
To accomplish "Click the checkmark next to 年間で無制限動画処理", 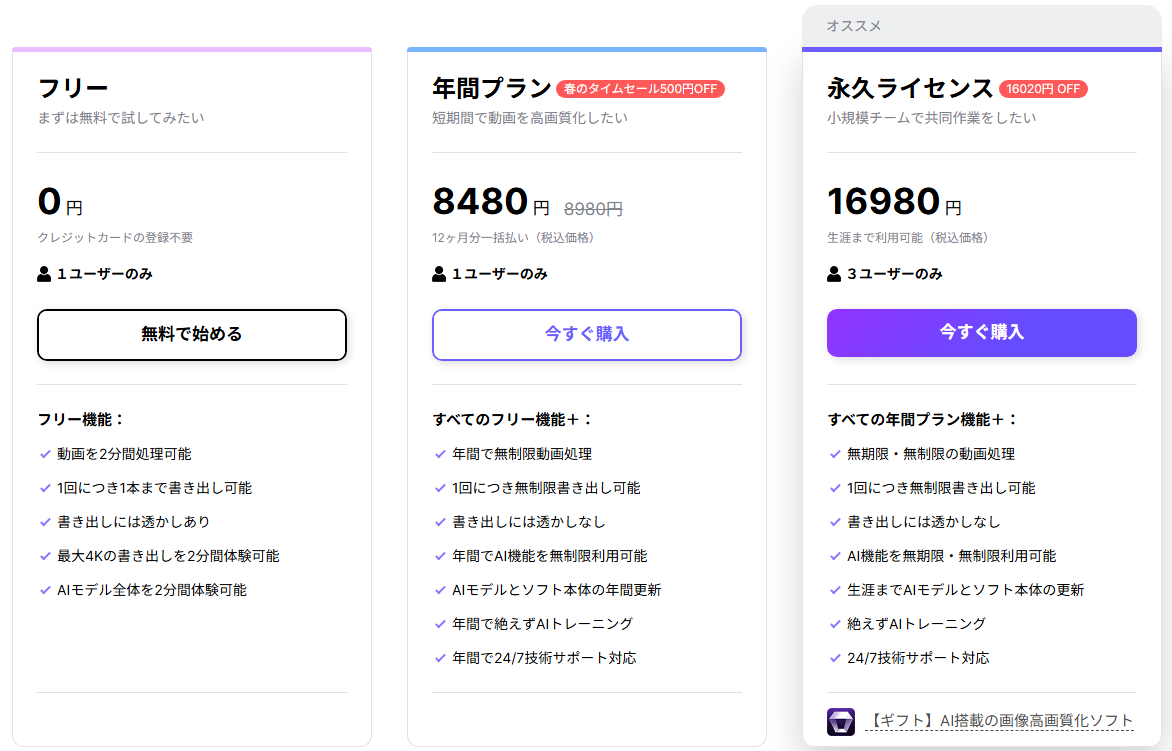I will tap(440, 454).
